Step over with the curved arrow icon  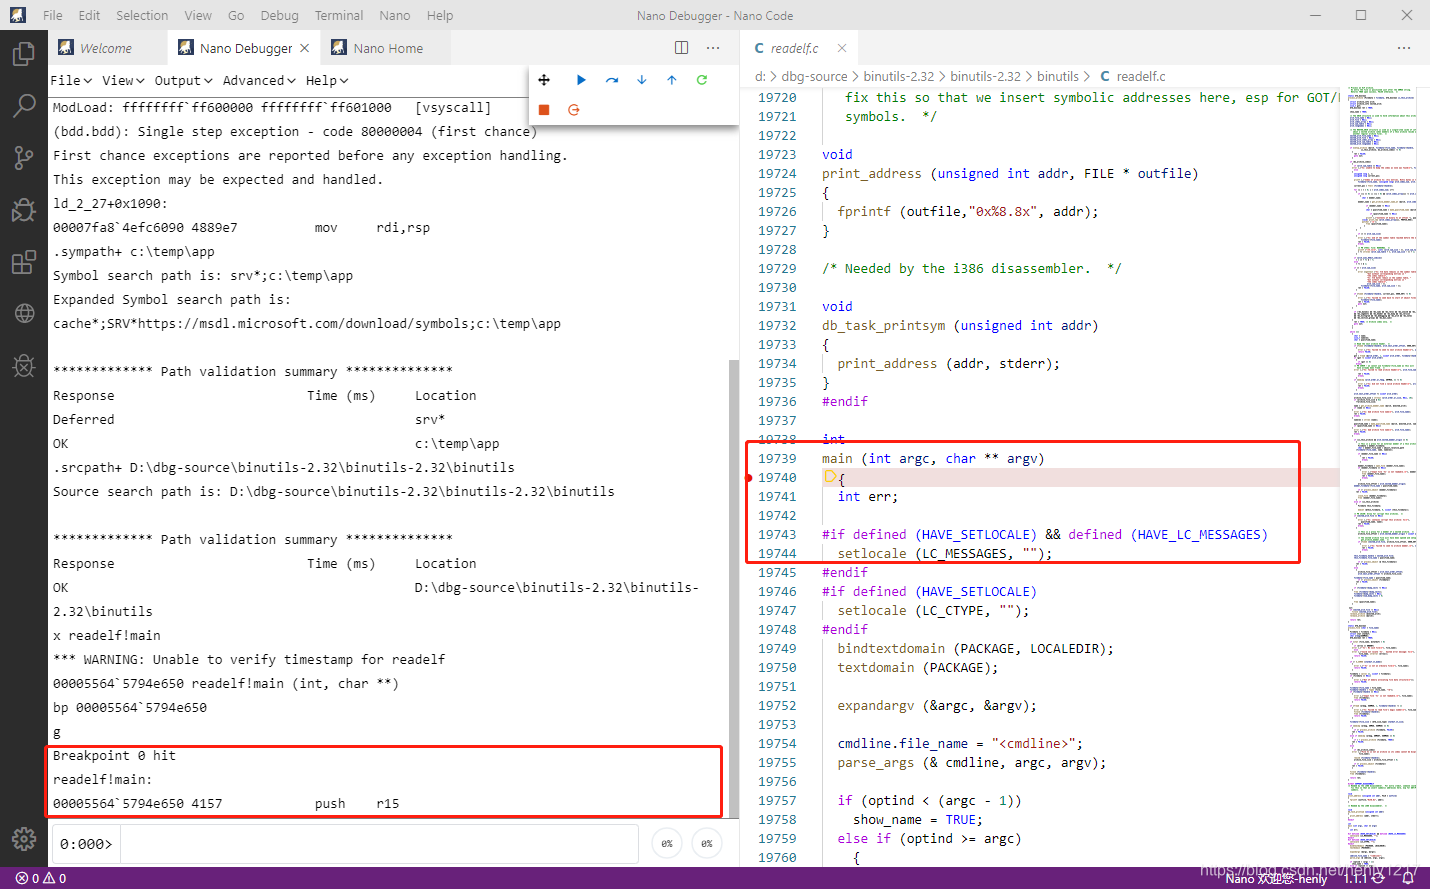(612, 80)
